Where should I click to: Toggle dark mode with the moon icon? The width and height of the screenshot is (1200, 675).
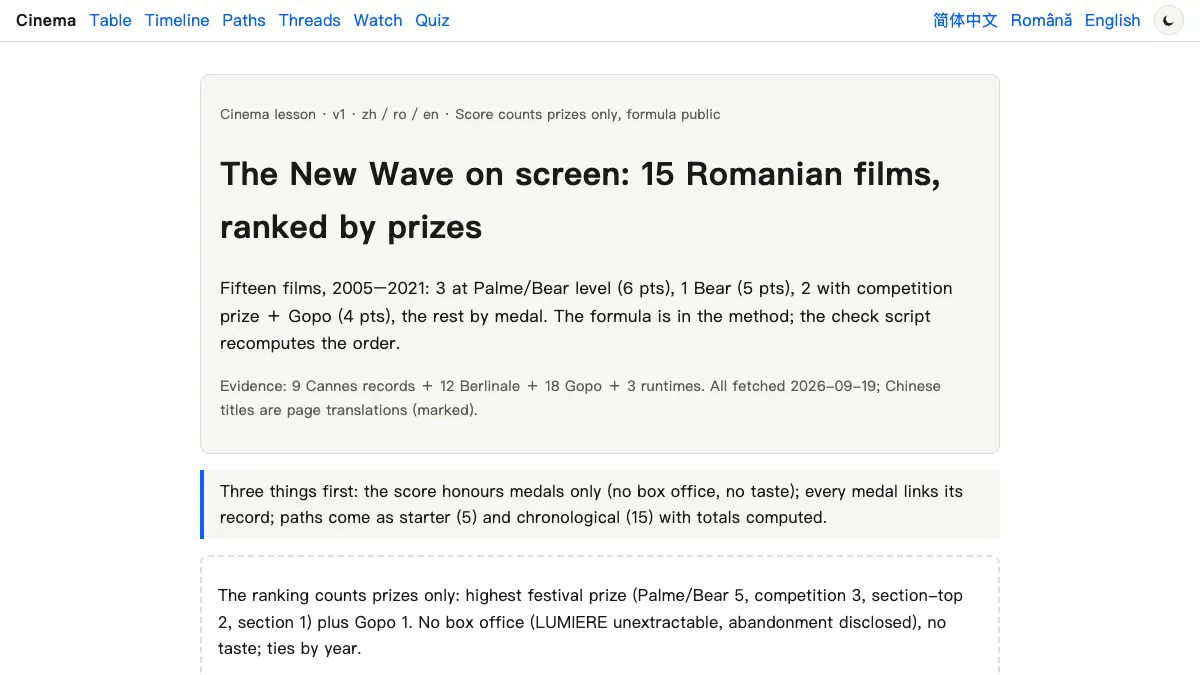(x=1168, y=20)
